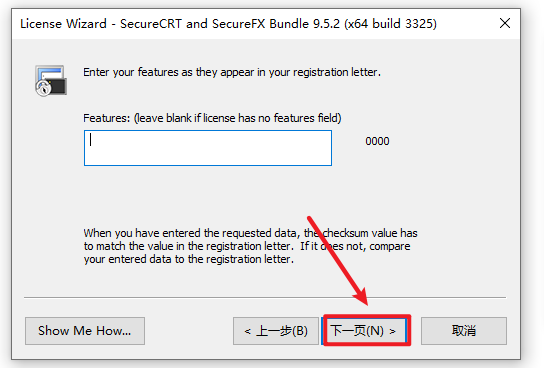Click the red highlight border around 下一页
This screenshot has width=544, height=368.
pyautogui.click(x=367, y=330)
